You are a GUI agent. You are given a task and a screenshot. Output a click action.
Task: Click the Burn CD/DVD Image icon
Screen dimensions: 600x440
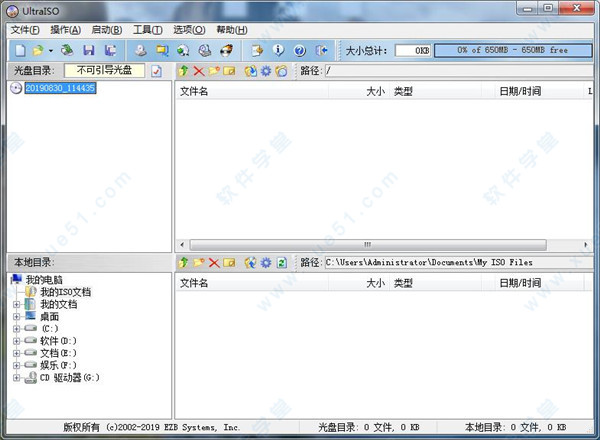[x=227, y=51]
